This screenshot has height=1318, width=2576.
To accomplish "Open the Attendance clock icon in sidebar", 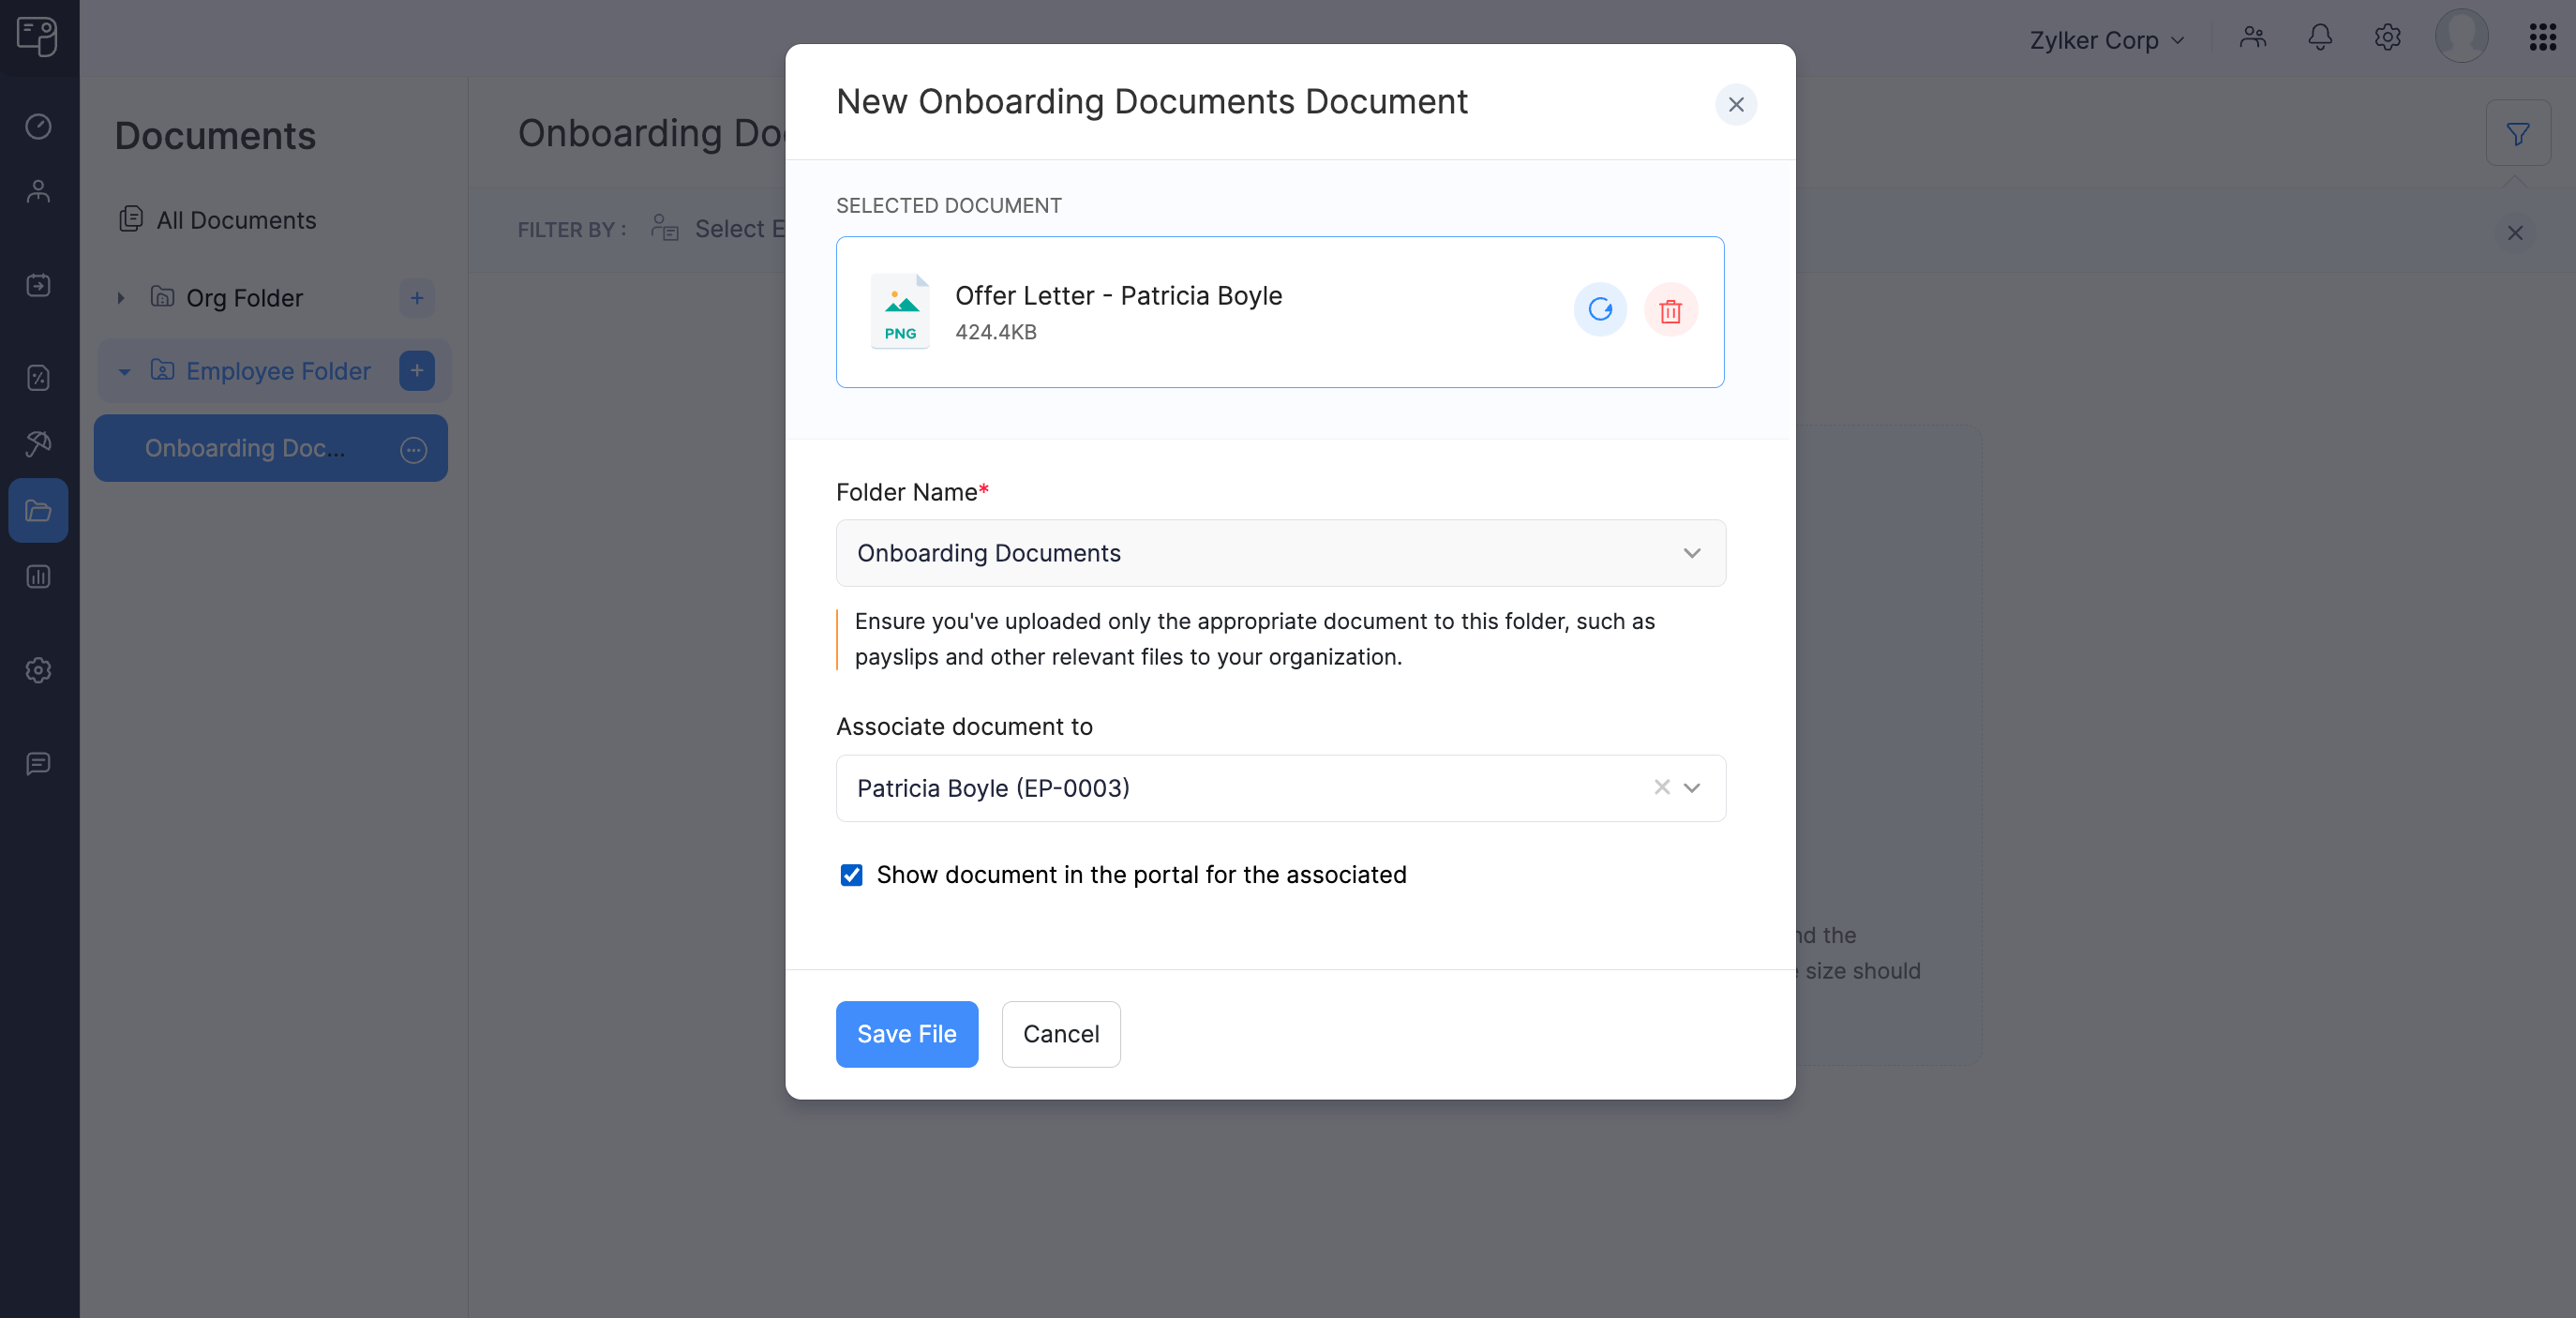I will 38,126.
